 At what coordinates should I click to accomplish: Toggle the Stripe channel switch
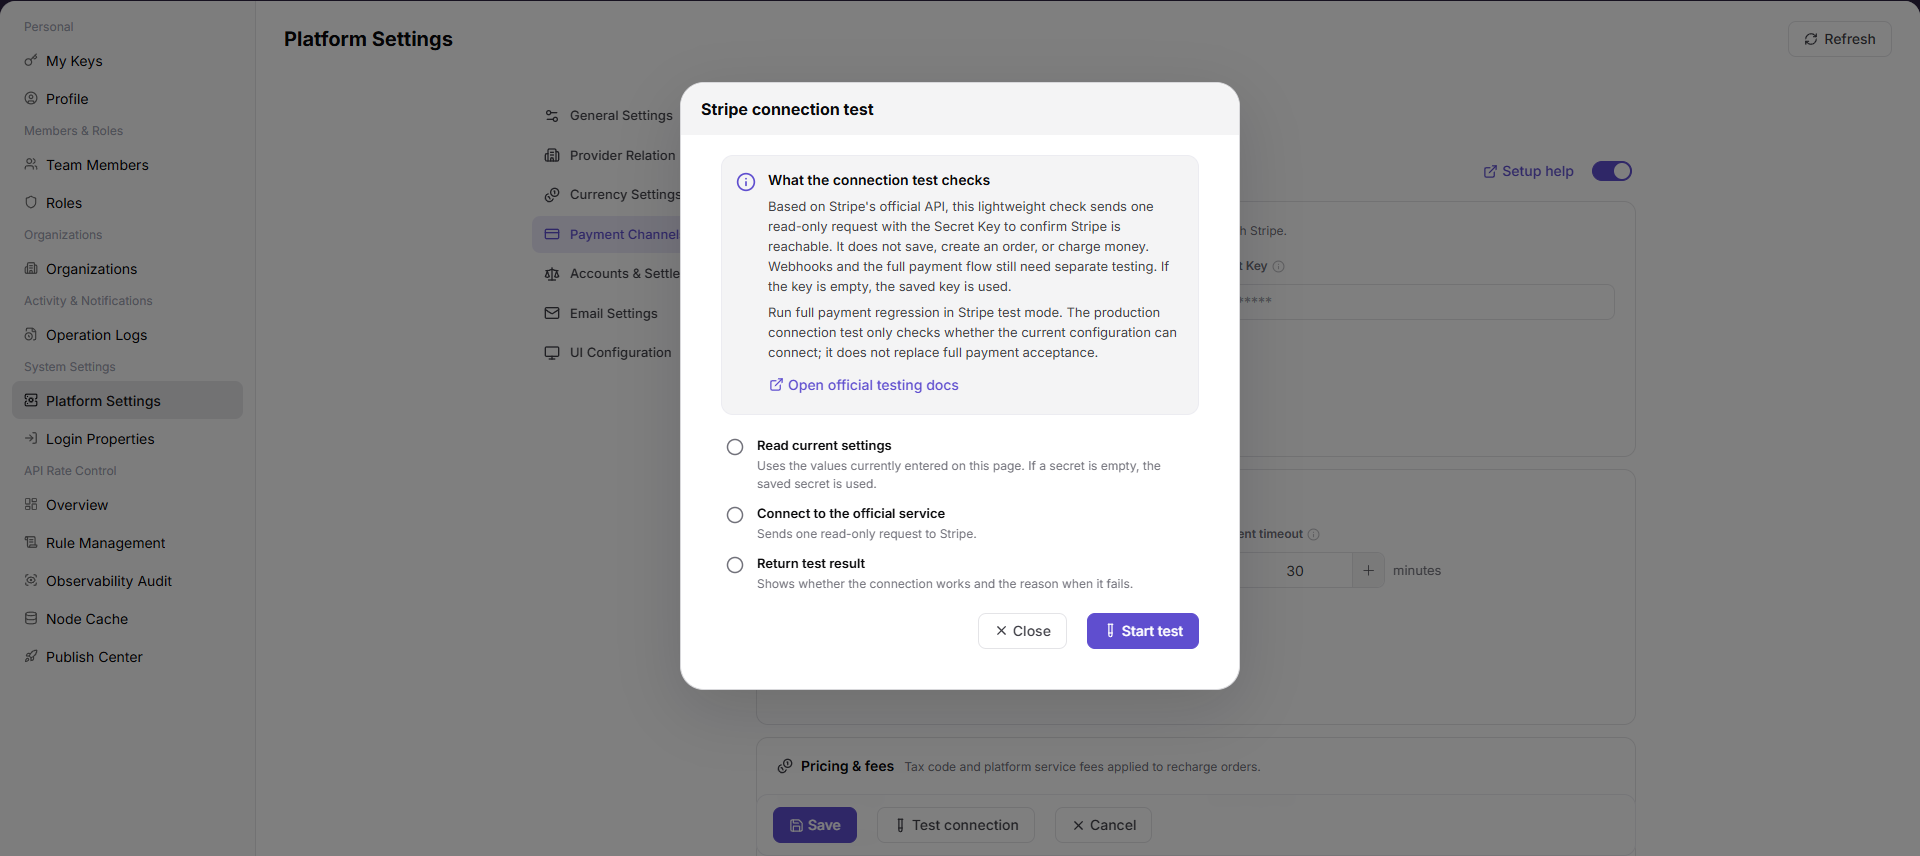point(1612,171)
